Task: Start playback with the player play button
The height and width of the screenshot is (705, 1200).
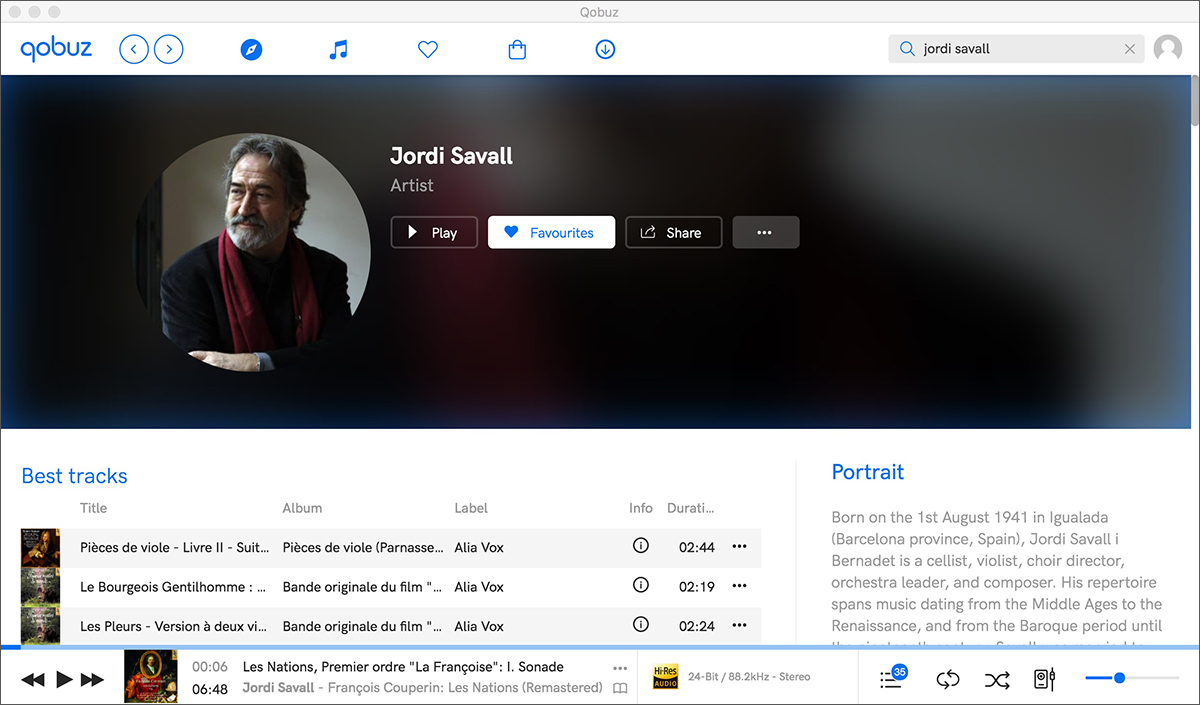Action: coord(64,680)
